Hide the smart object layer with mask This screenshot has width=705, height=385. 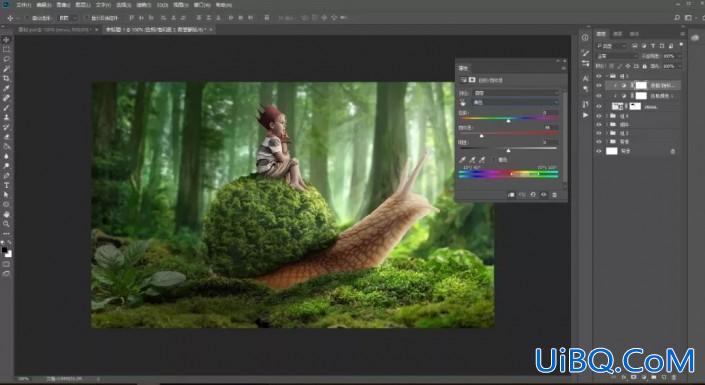[x=599, y=107]
